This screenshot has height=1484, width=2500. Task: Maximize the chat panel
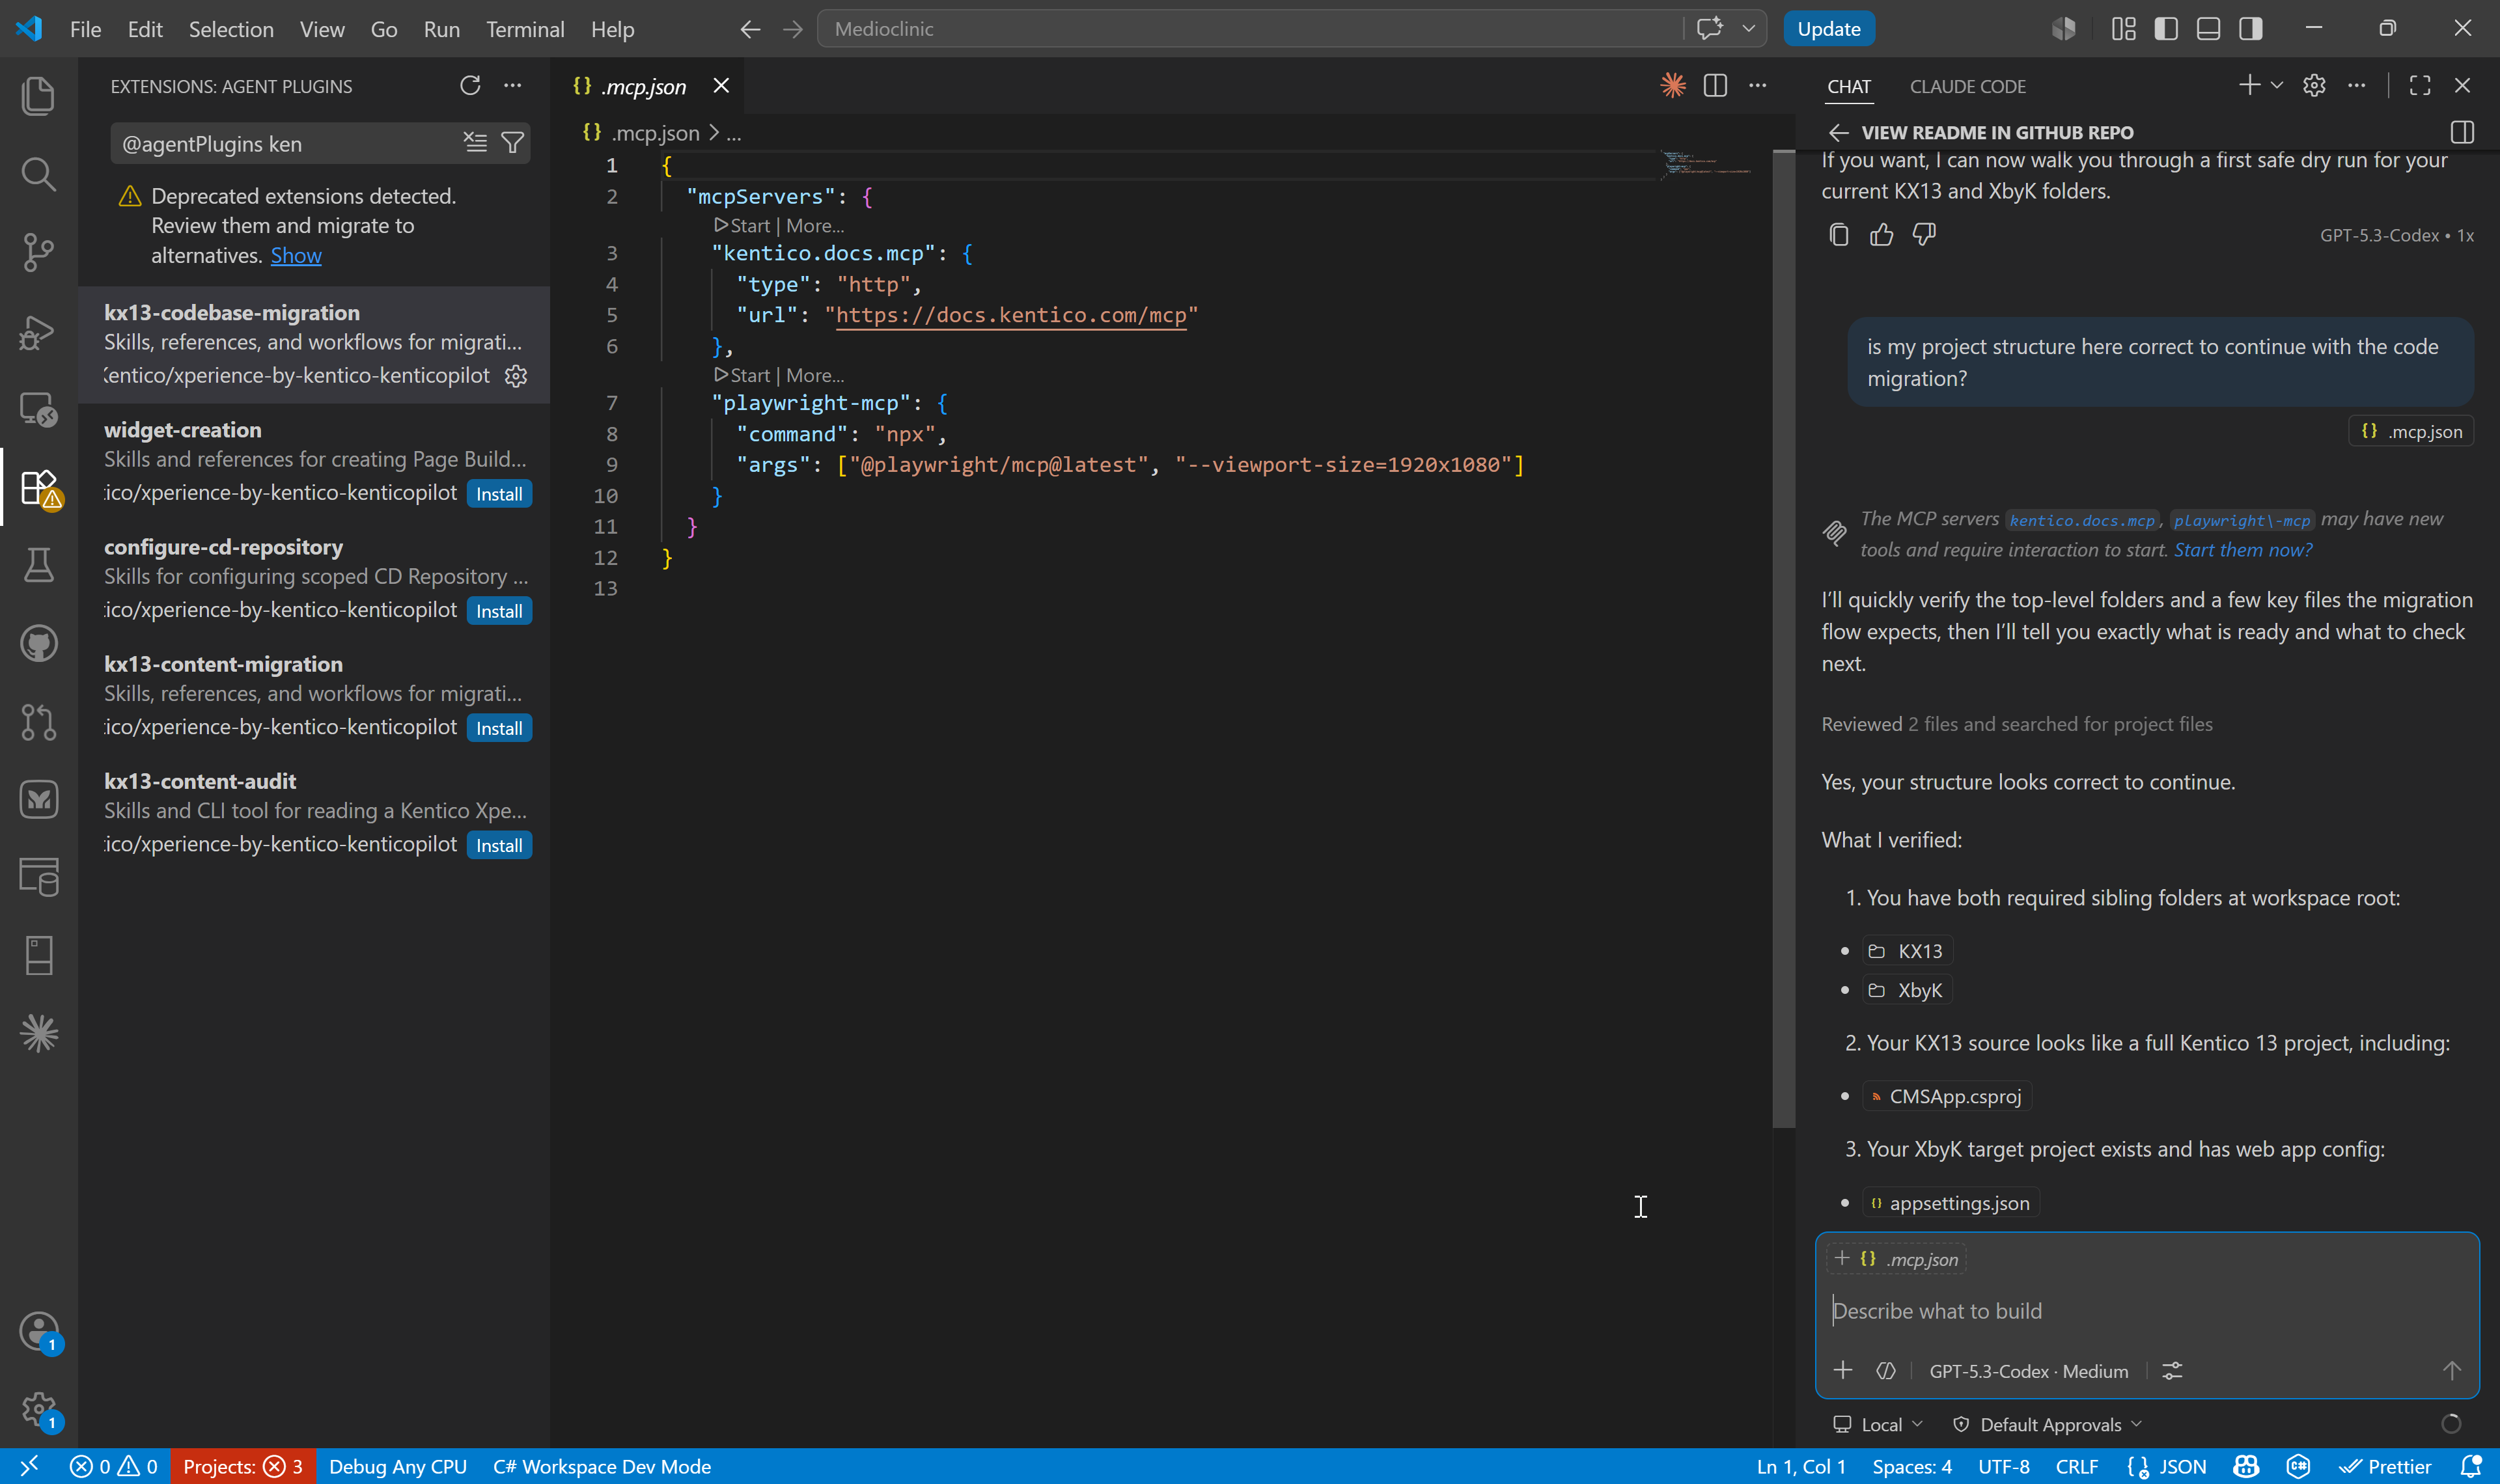(2420, 86)
